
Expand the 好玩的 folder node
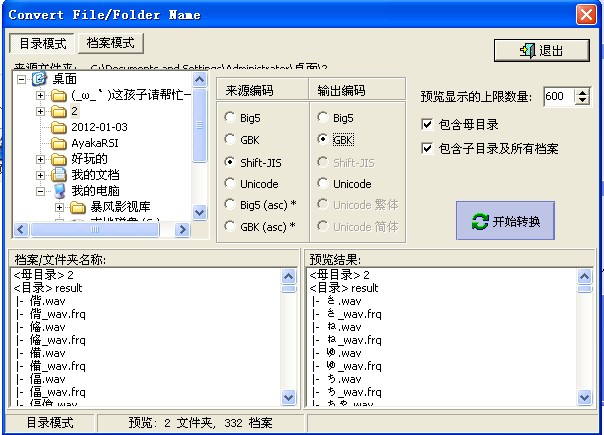pyautogui.click(x=40, y=159)
